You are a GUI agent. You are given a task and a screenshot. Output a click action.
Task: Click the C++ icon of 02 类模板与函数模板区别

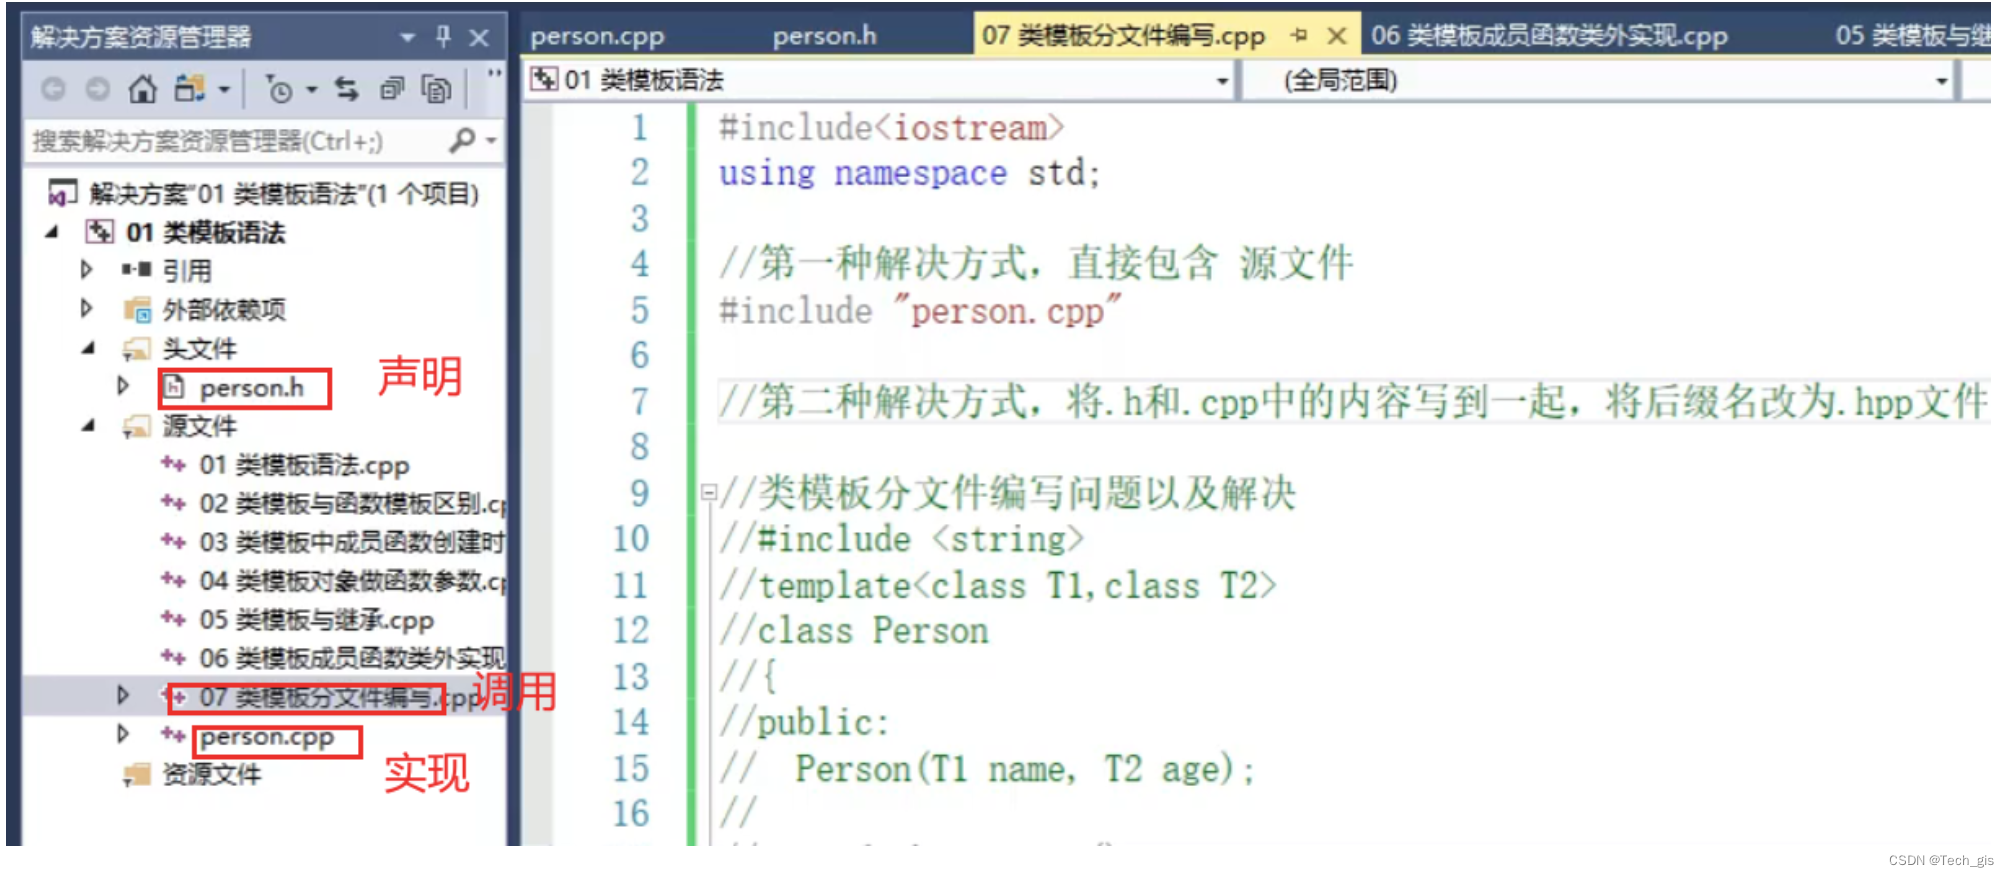pyautogui.click(x=173, y=502)
